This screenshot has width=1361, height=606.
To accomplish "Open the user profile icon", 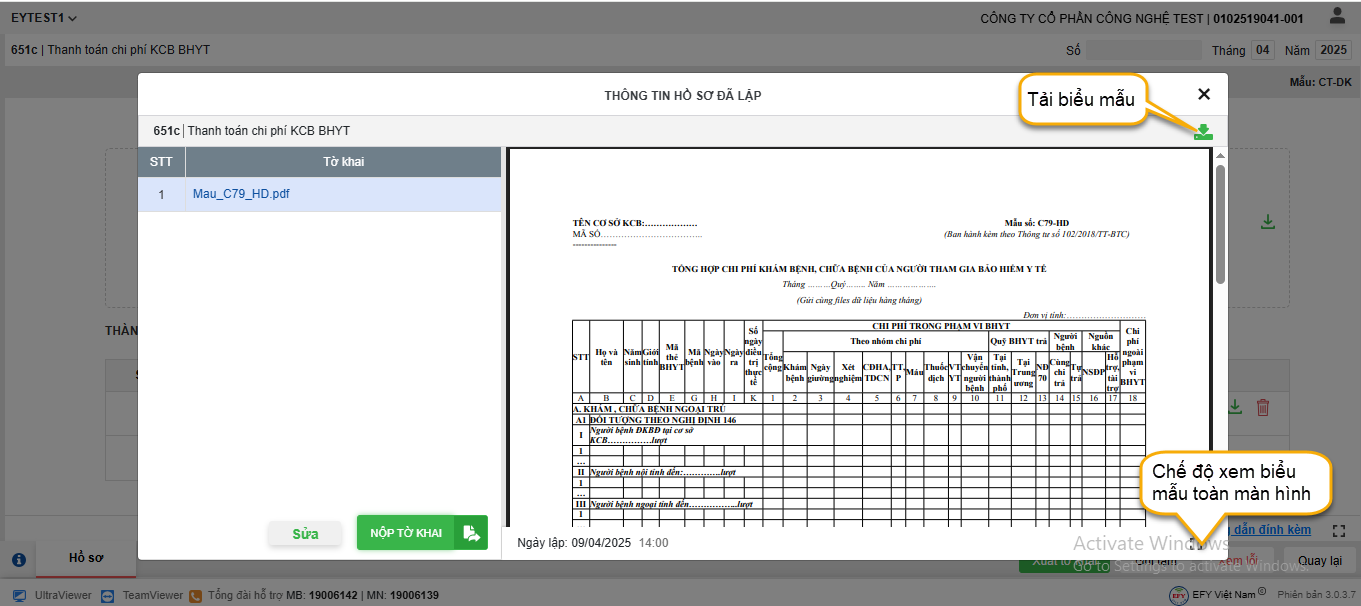I will [x=1337, y=16].
